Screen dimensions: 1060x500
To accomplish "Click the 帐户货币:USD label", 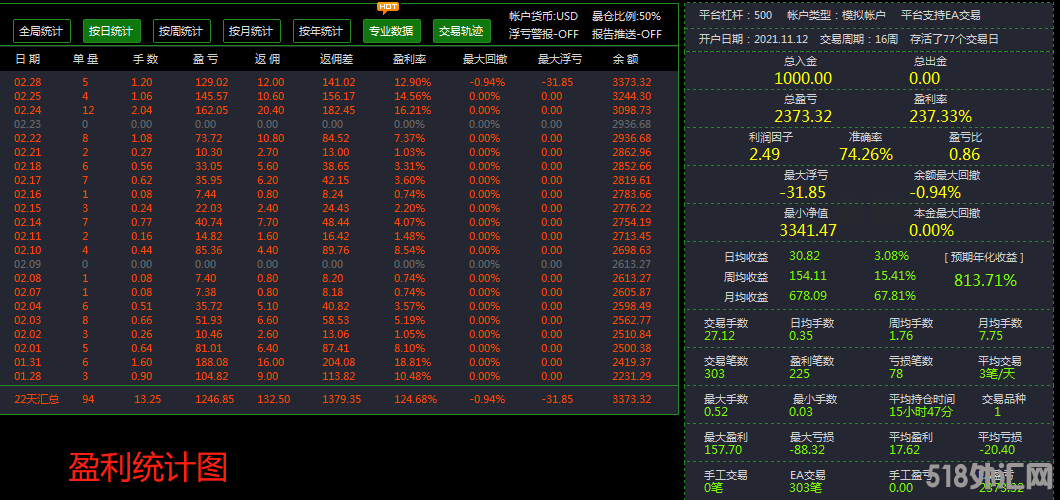I will pos(543,16).
